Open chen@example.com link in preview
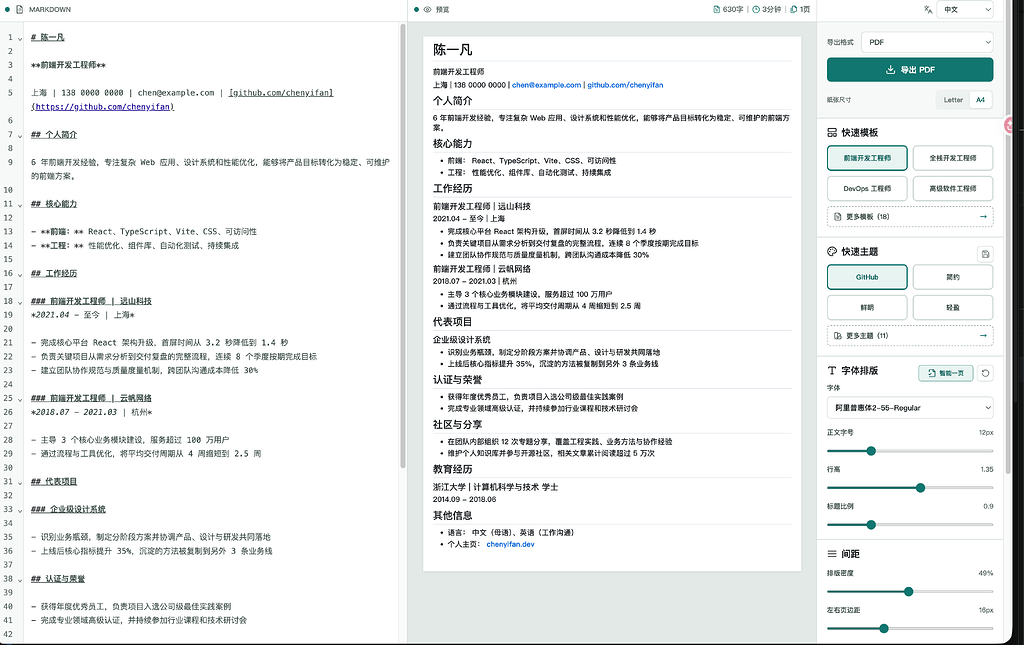The width and height of the screenshot is (1024, 645). click(x=547, y=86)
